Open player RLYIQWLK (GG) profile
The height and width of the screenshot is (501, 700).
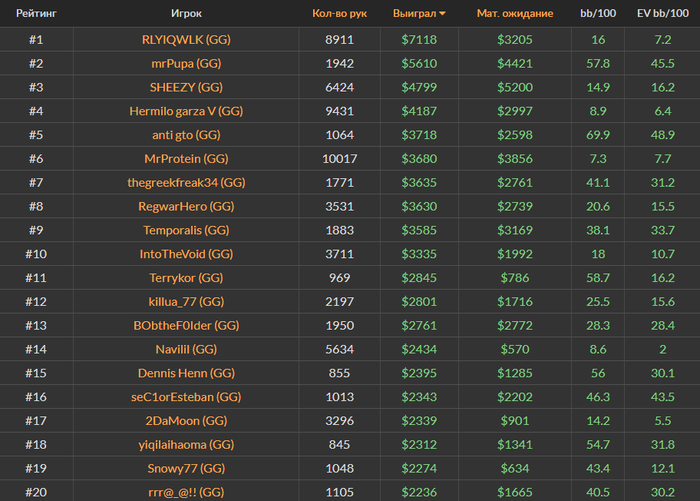(186, 40)
